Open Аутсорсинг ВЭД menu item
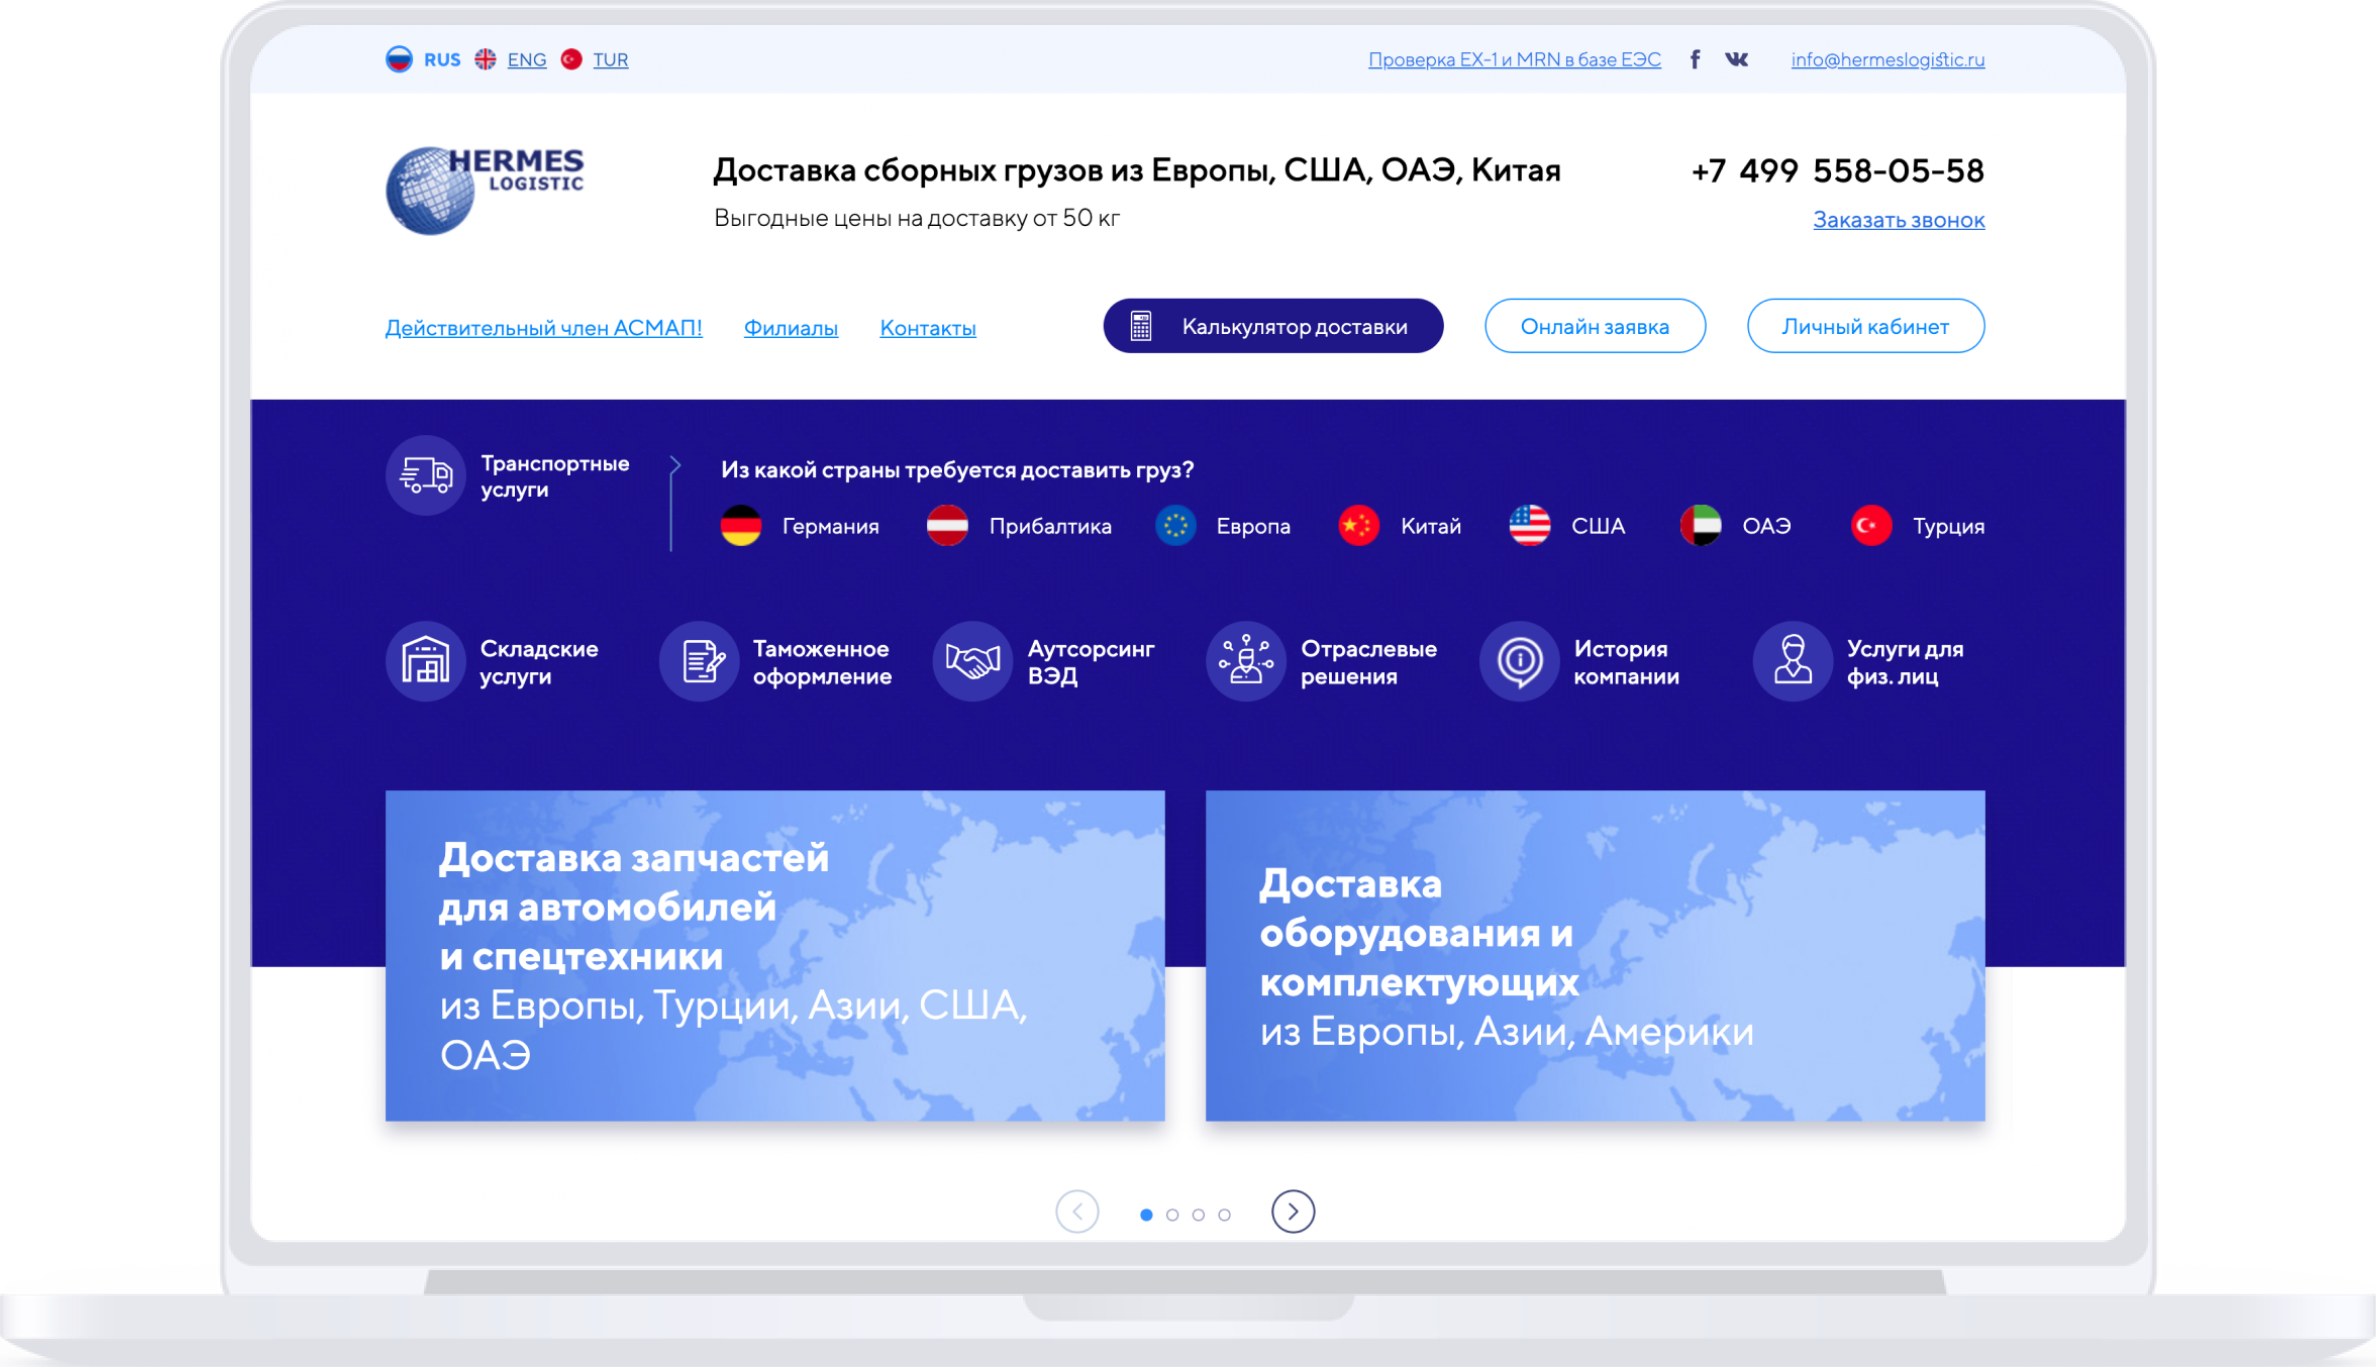Viewport: 2376px width, 1367px height. [1091, 662]
